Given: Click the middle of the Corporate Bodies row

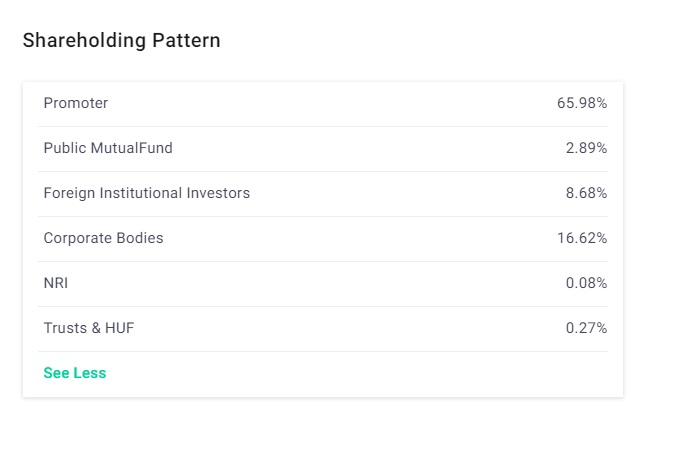Looking at the screenshot, I should click(x=323, y=238).
